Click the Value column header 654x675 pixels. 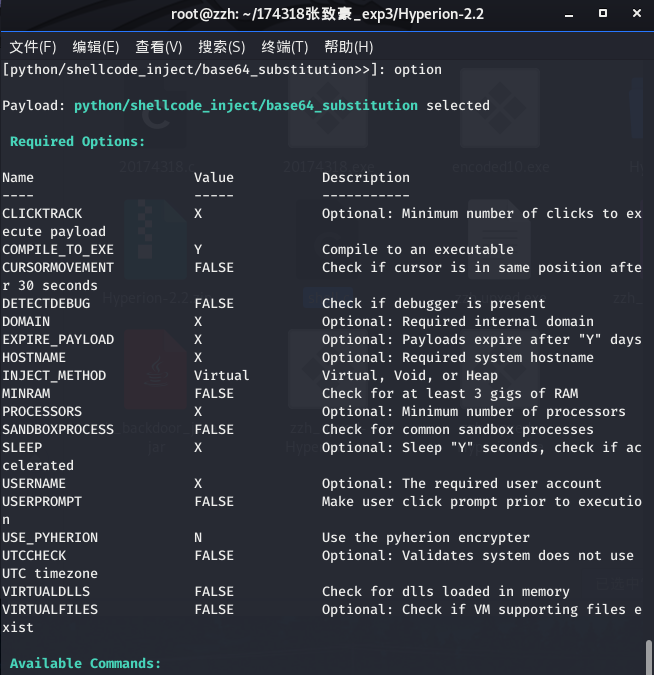(x=214, y=177)
